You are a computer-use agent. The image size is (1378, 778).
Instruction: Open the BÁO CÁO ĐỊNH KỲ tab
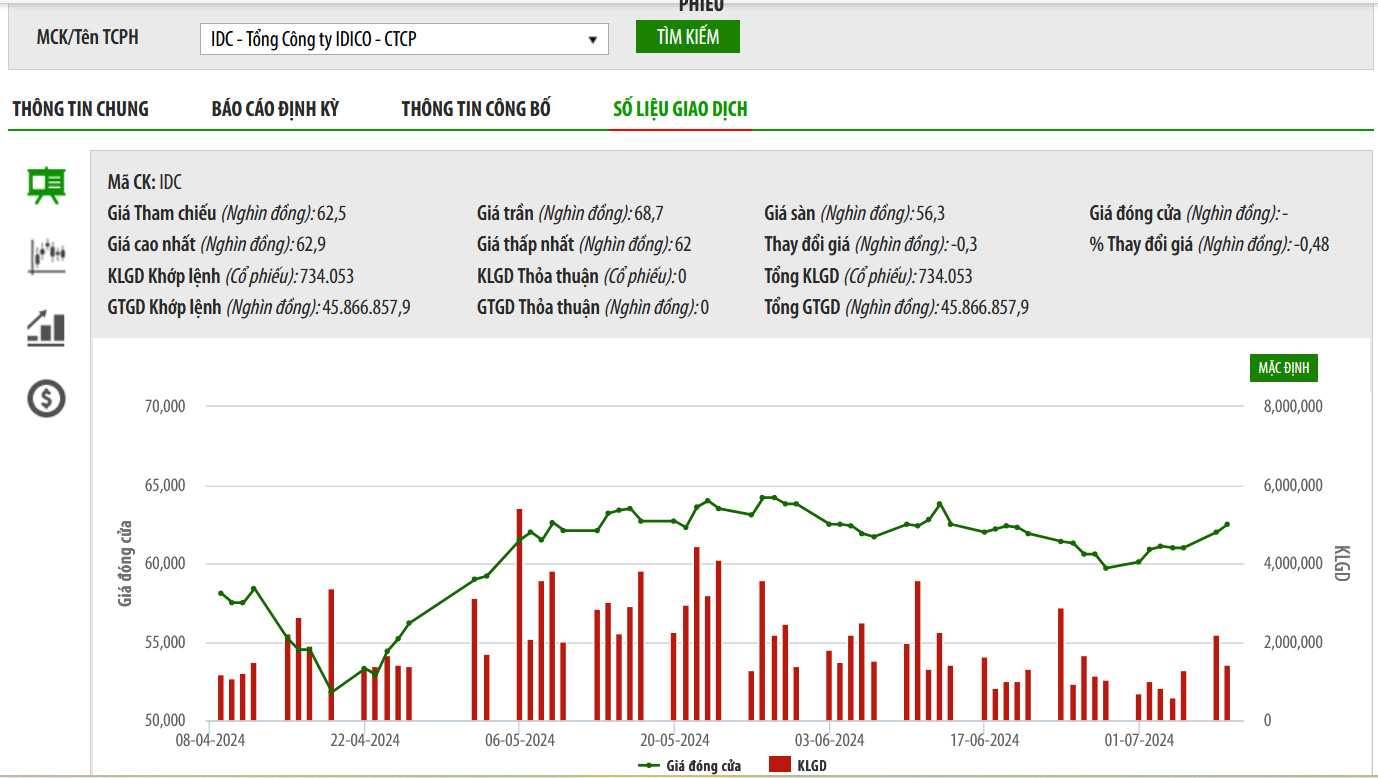click(275, 109)
